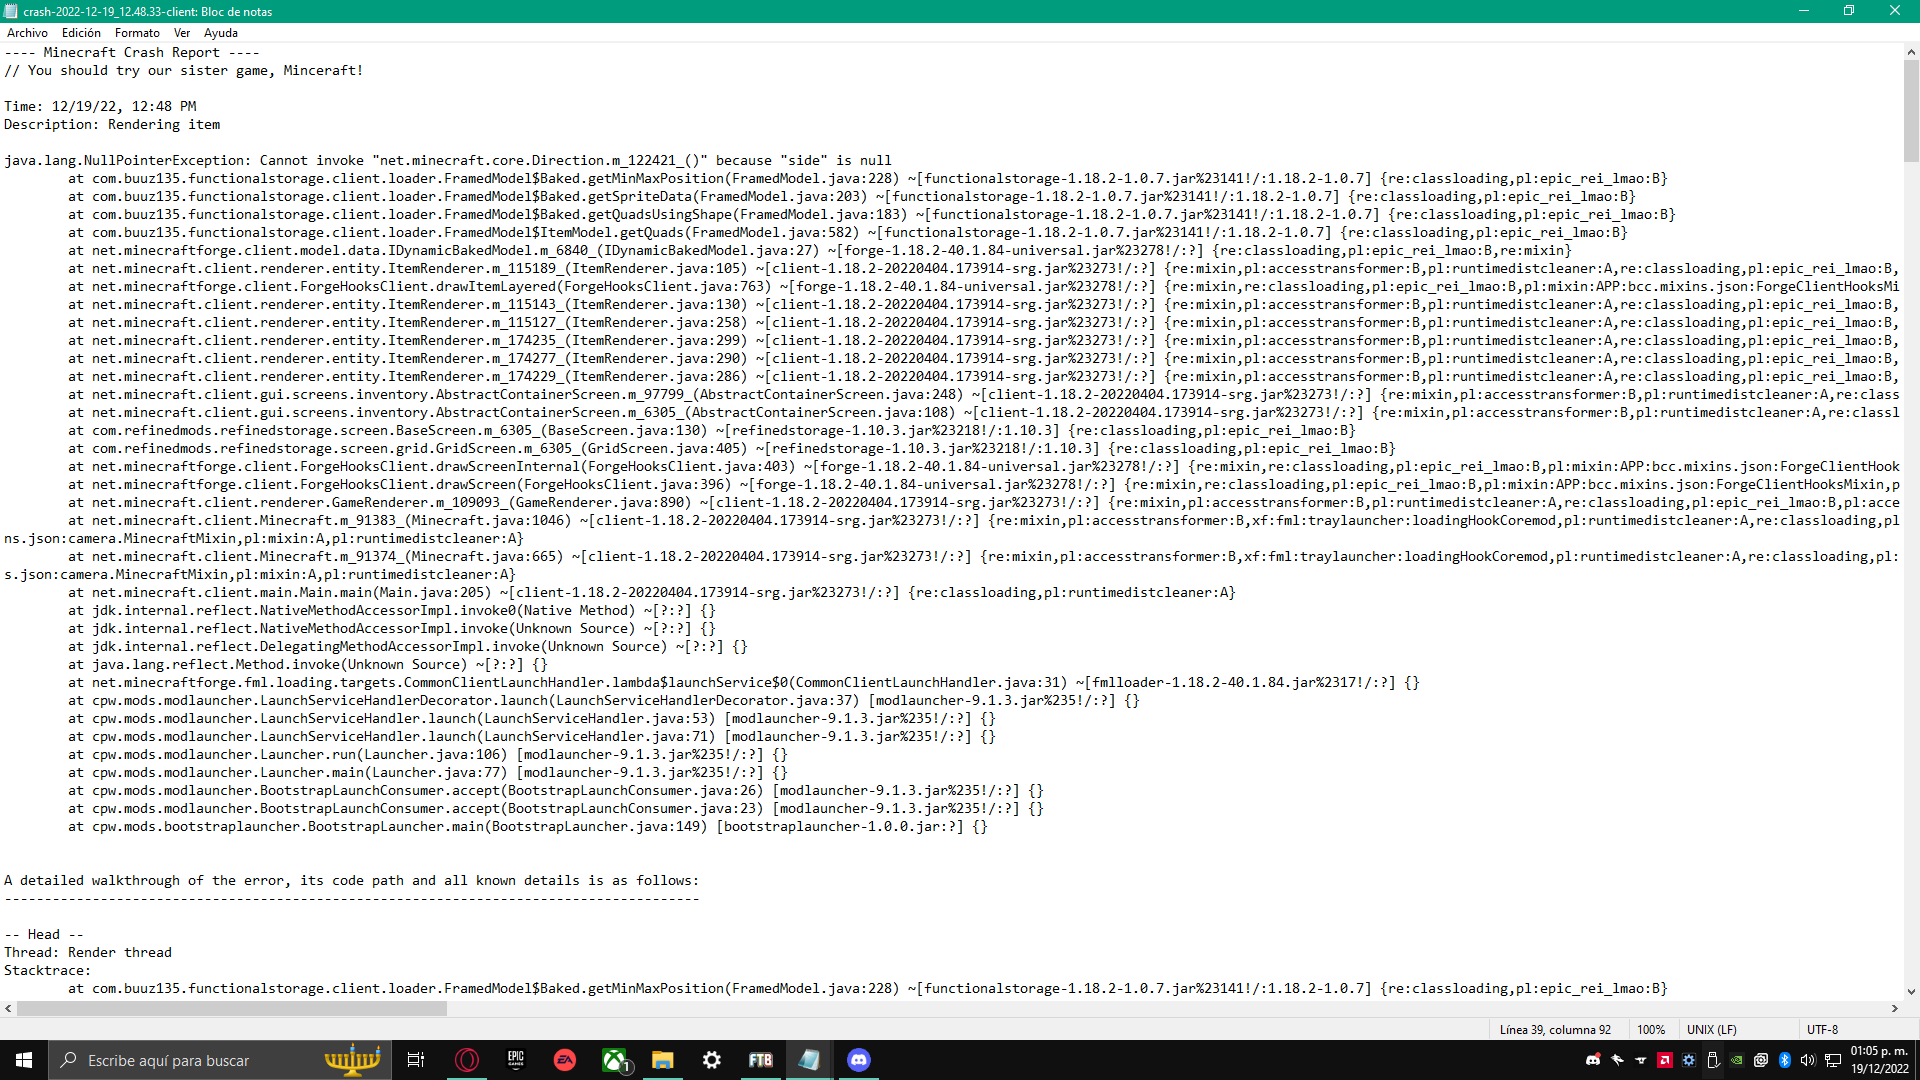Image resolution: width=1920 pixels, height=1080 pixels.
Task: Open the volume control tray icon
Action: coord(1808,1060)
